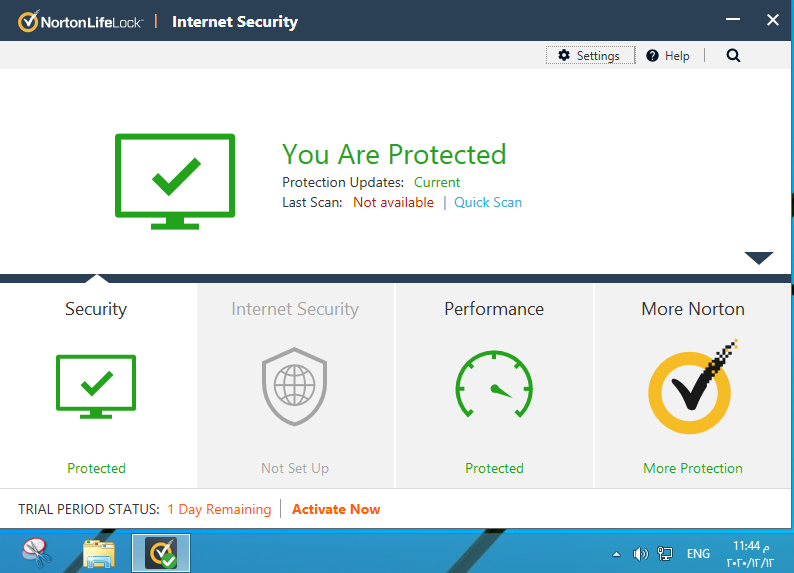Click the search magnifier icon
The width and height of the screenshot is (794, 573).
733,56
